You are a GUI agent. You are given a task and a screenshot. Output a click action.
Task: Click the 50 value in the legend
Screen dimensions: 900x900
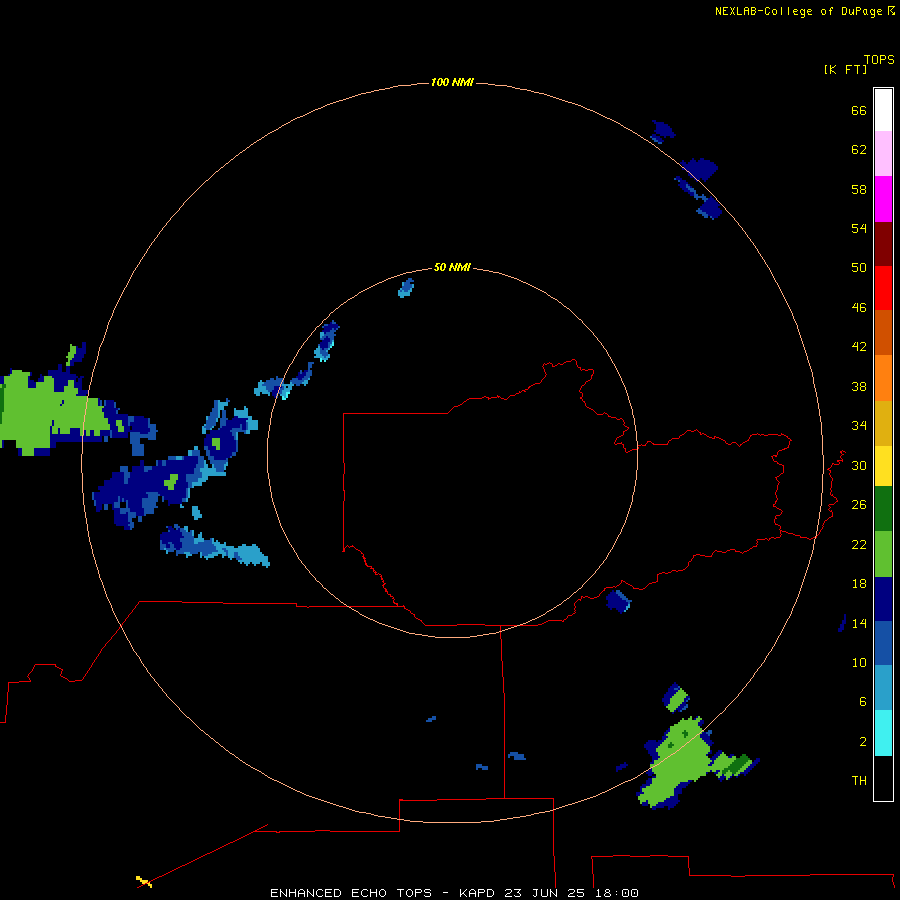click(x=859, y=267)
